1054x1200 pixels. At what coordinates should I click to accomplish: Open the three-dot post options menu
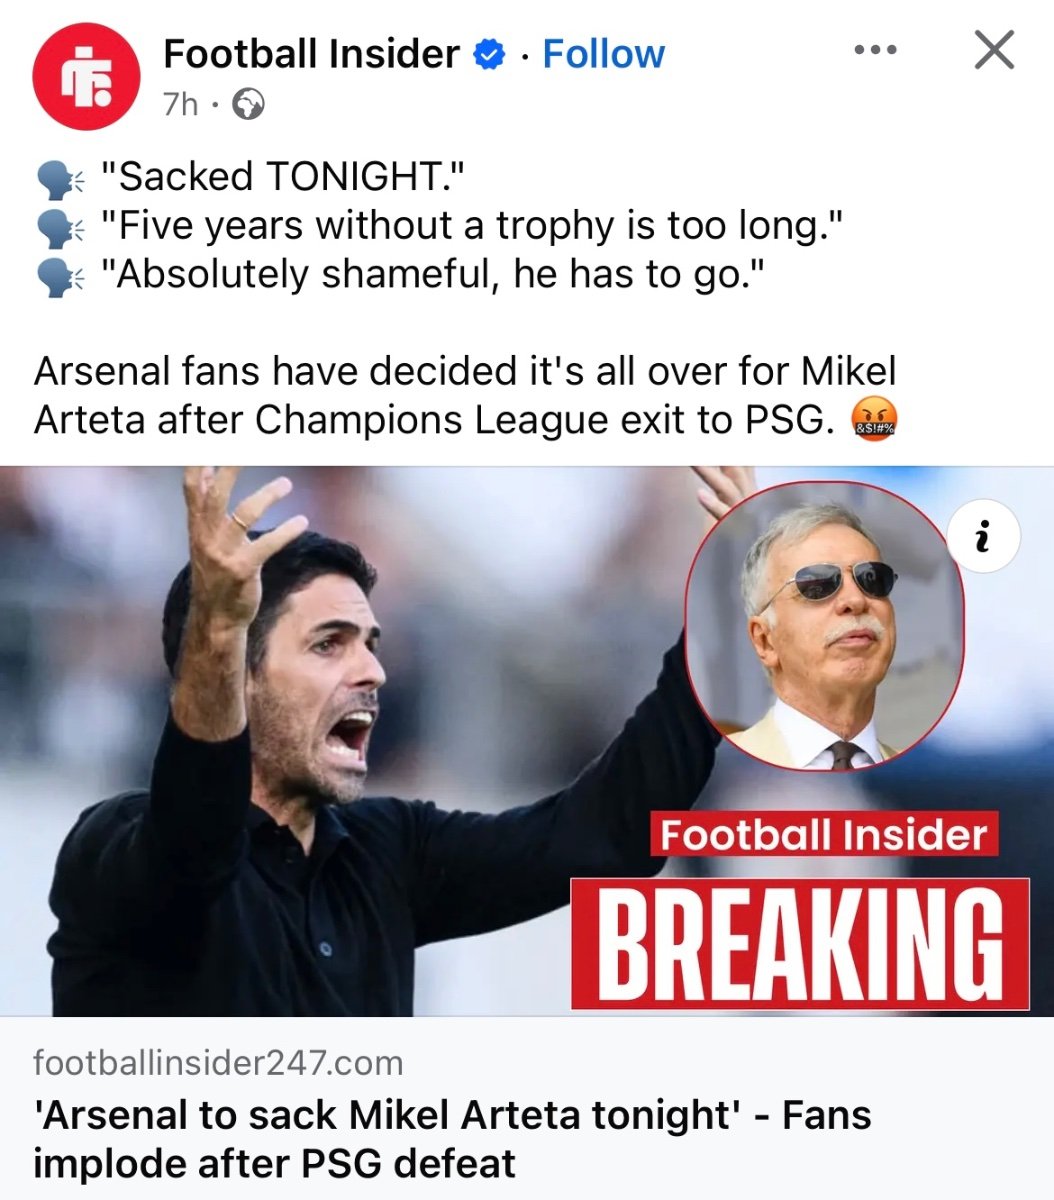(x=876, y=50)
